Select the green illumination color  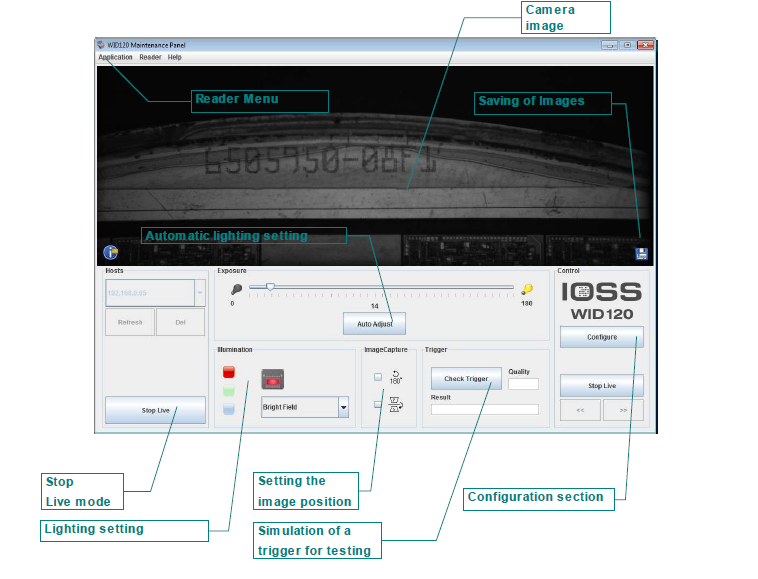tap(229, 391)
